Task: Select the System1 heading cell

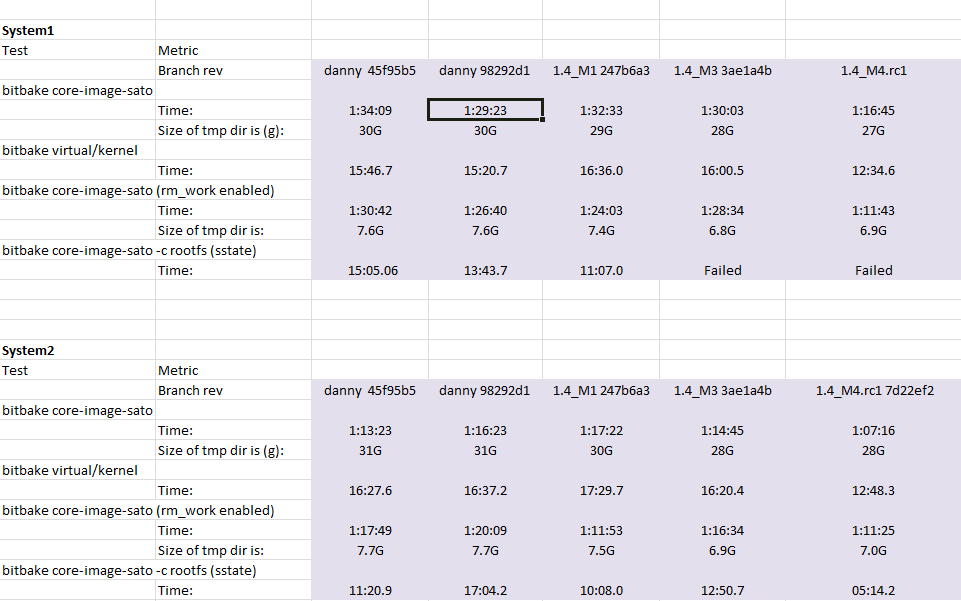Action: tap(77, 30)
